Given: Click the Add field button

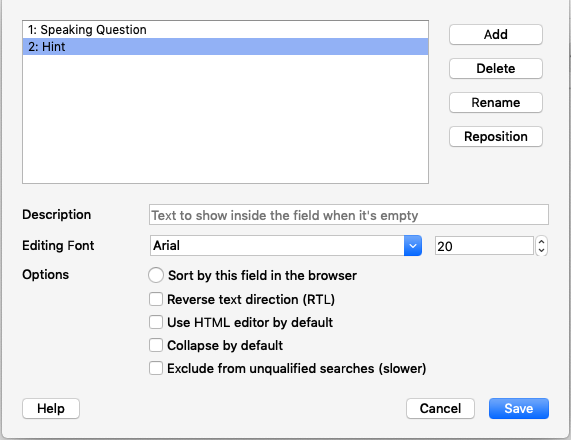Looking at the screenshot, I should (496, 35).
